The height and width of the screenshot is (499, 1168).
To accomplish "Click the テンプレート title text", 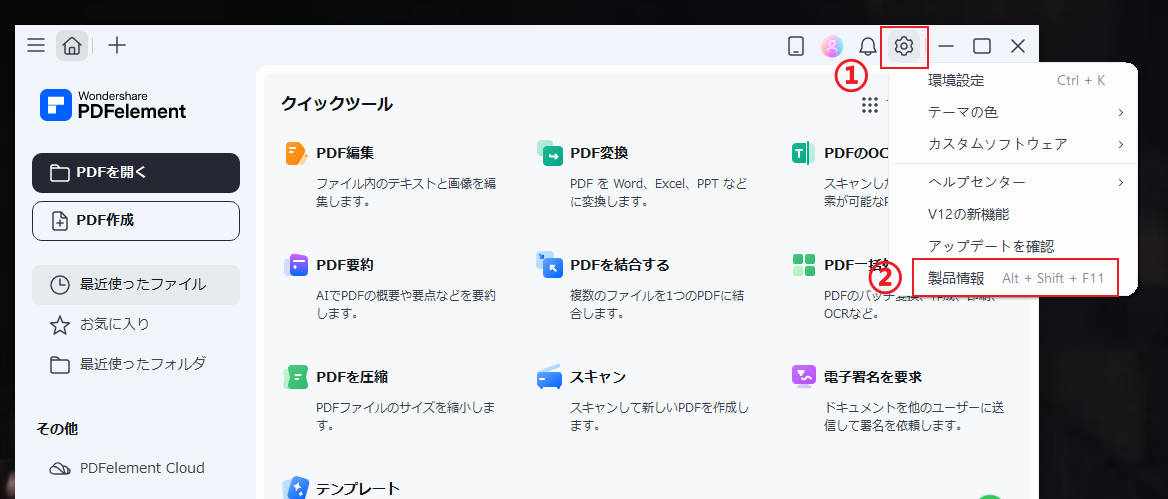I will [358, 489].
